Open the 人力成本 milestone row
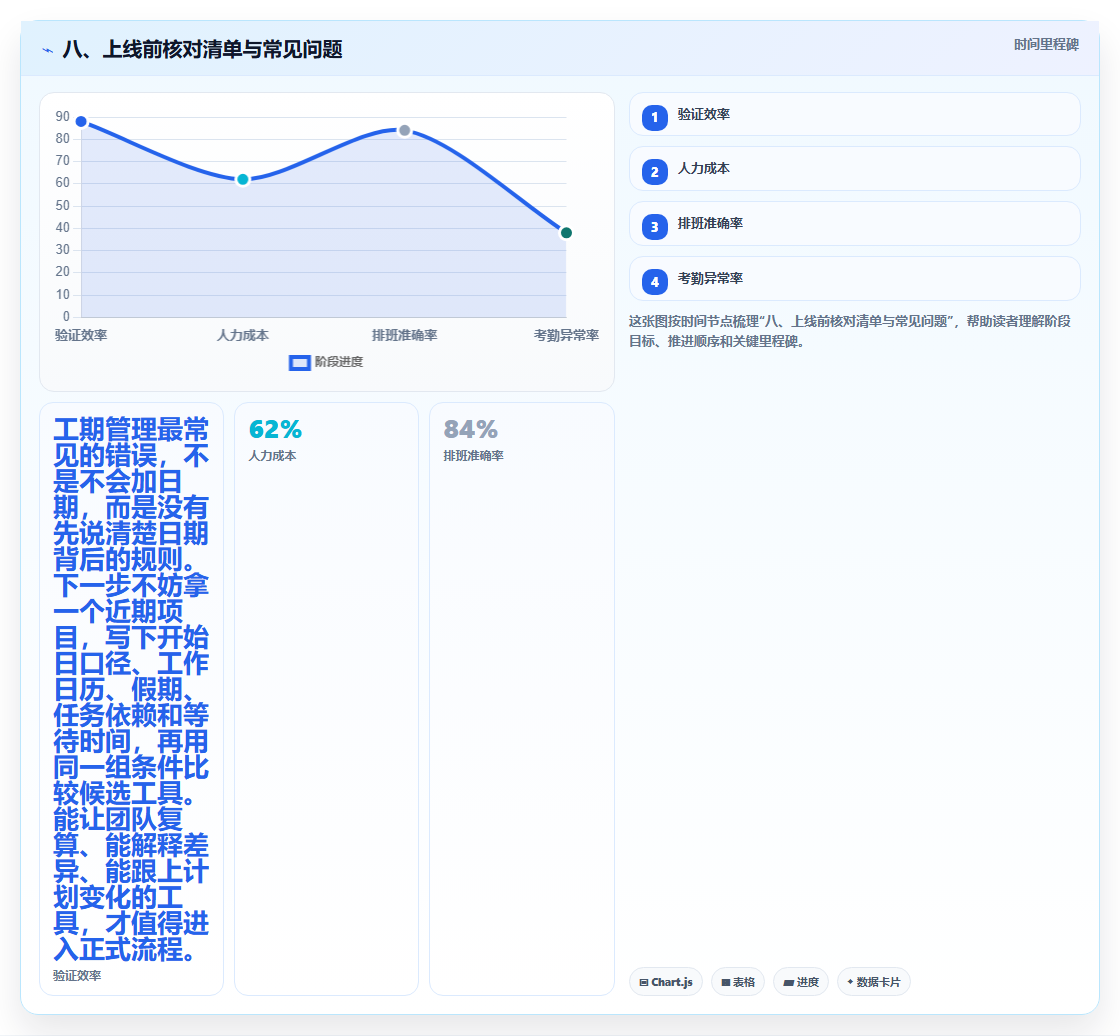Image resolution: width=1120 pixels, height=1036 pixels. [854, 169]
